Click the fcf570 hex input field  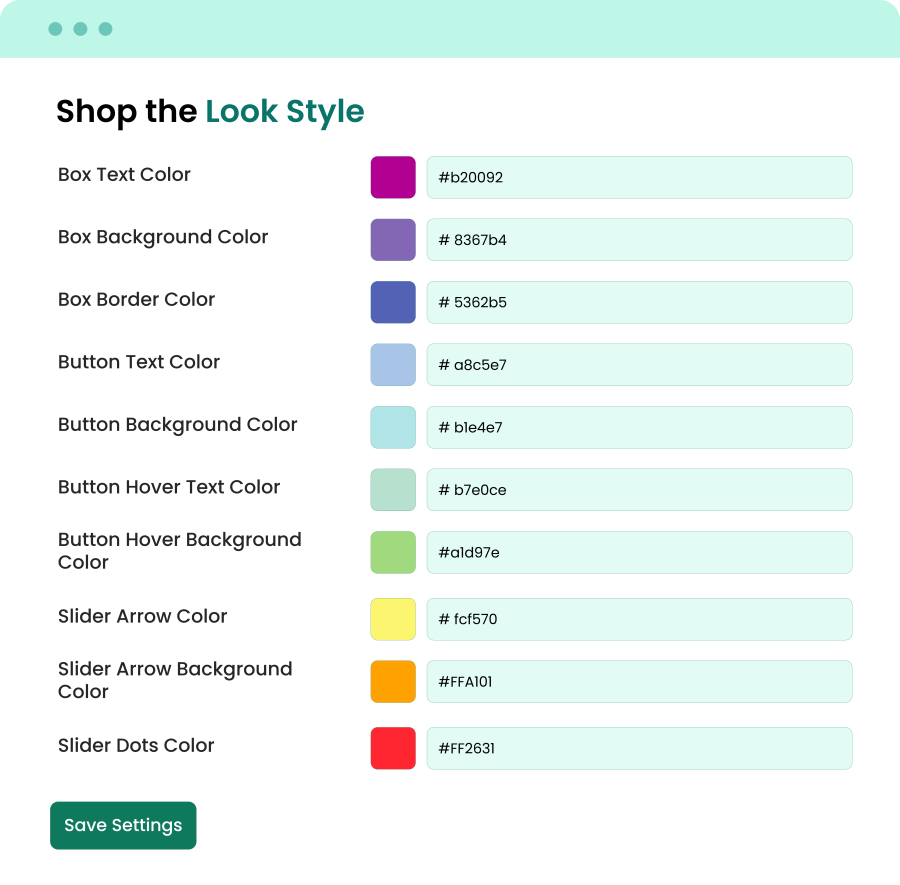[639, 619]
